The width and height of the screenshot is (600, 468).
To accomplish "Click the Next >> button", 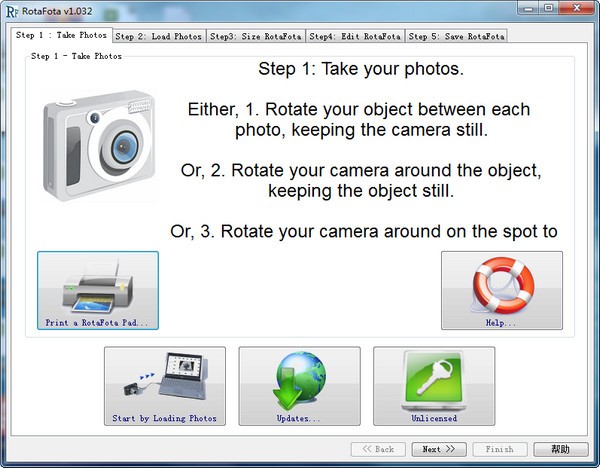I will (439, 449).
